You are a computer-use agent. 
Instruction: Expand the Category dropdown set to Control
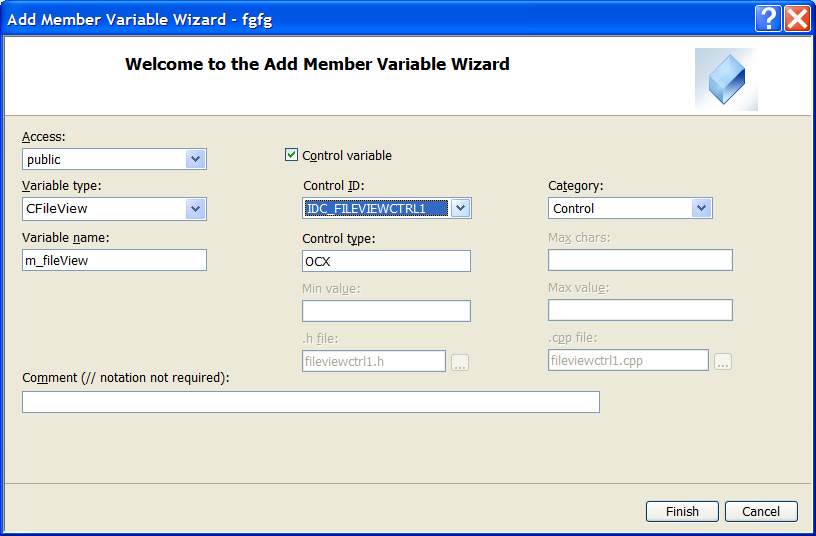coord(701,208)
